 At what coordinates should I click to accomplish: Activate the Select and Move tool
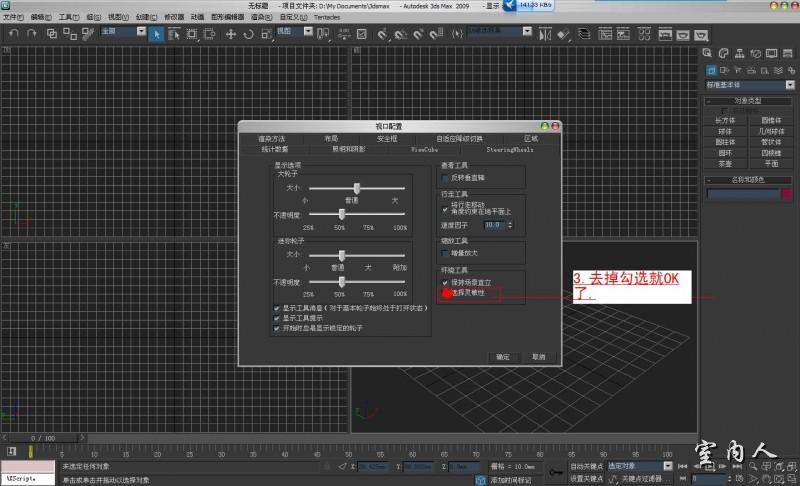point(231,33)
